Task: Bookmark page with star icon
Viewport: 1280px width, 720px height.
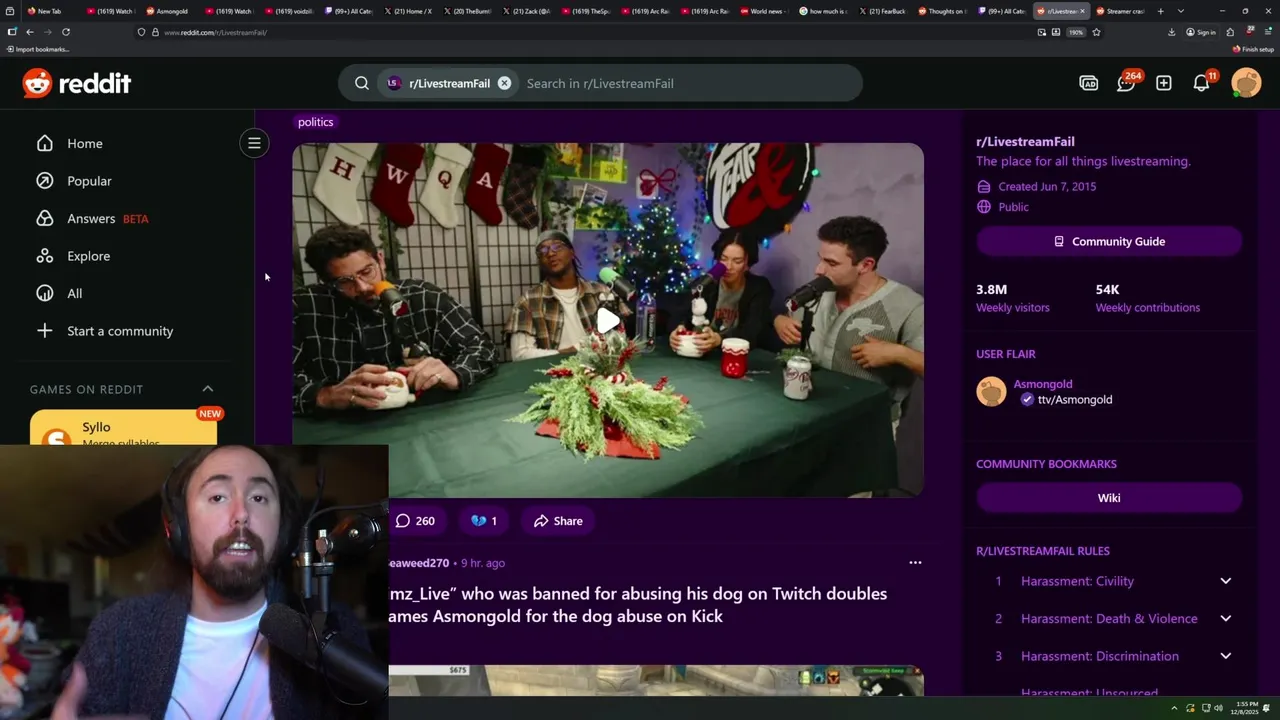Action: coord(1097,32)
